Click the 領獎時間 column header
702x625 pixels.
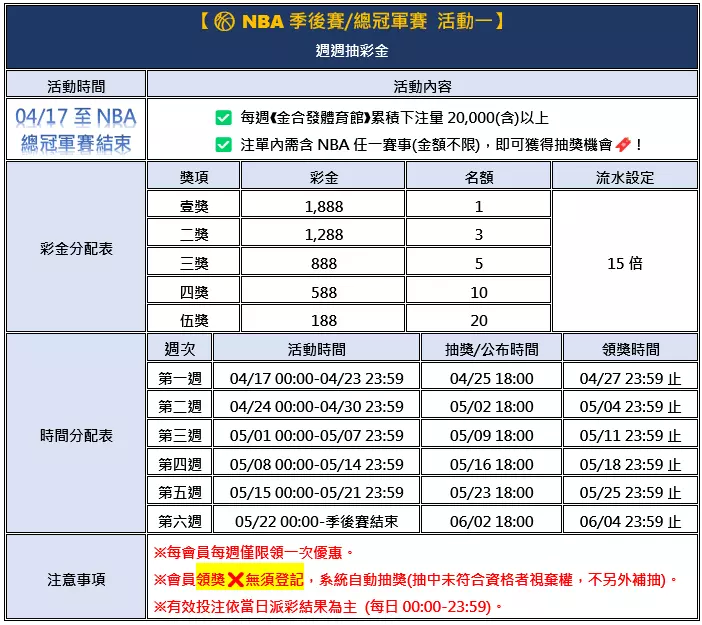[630, 347]
